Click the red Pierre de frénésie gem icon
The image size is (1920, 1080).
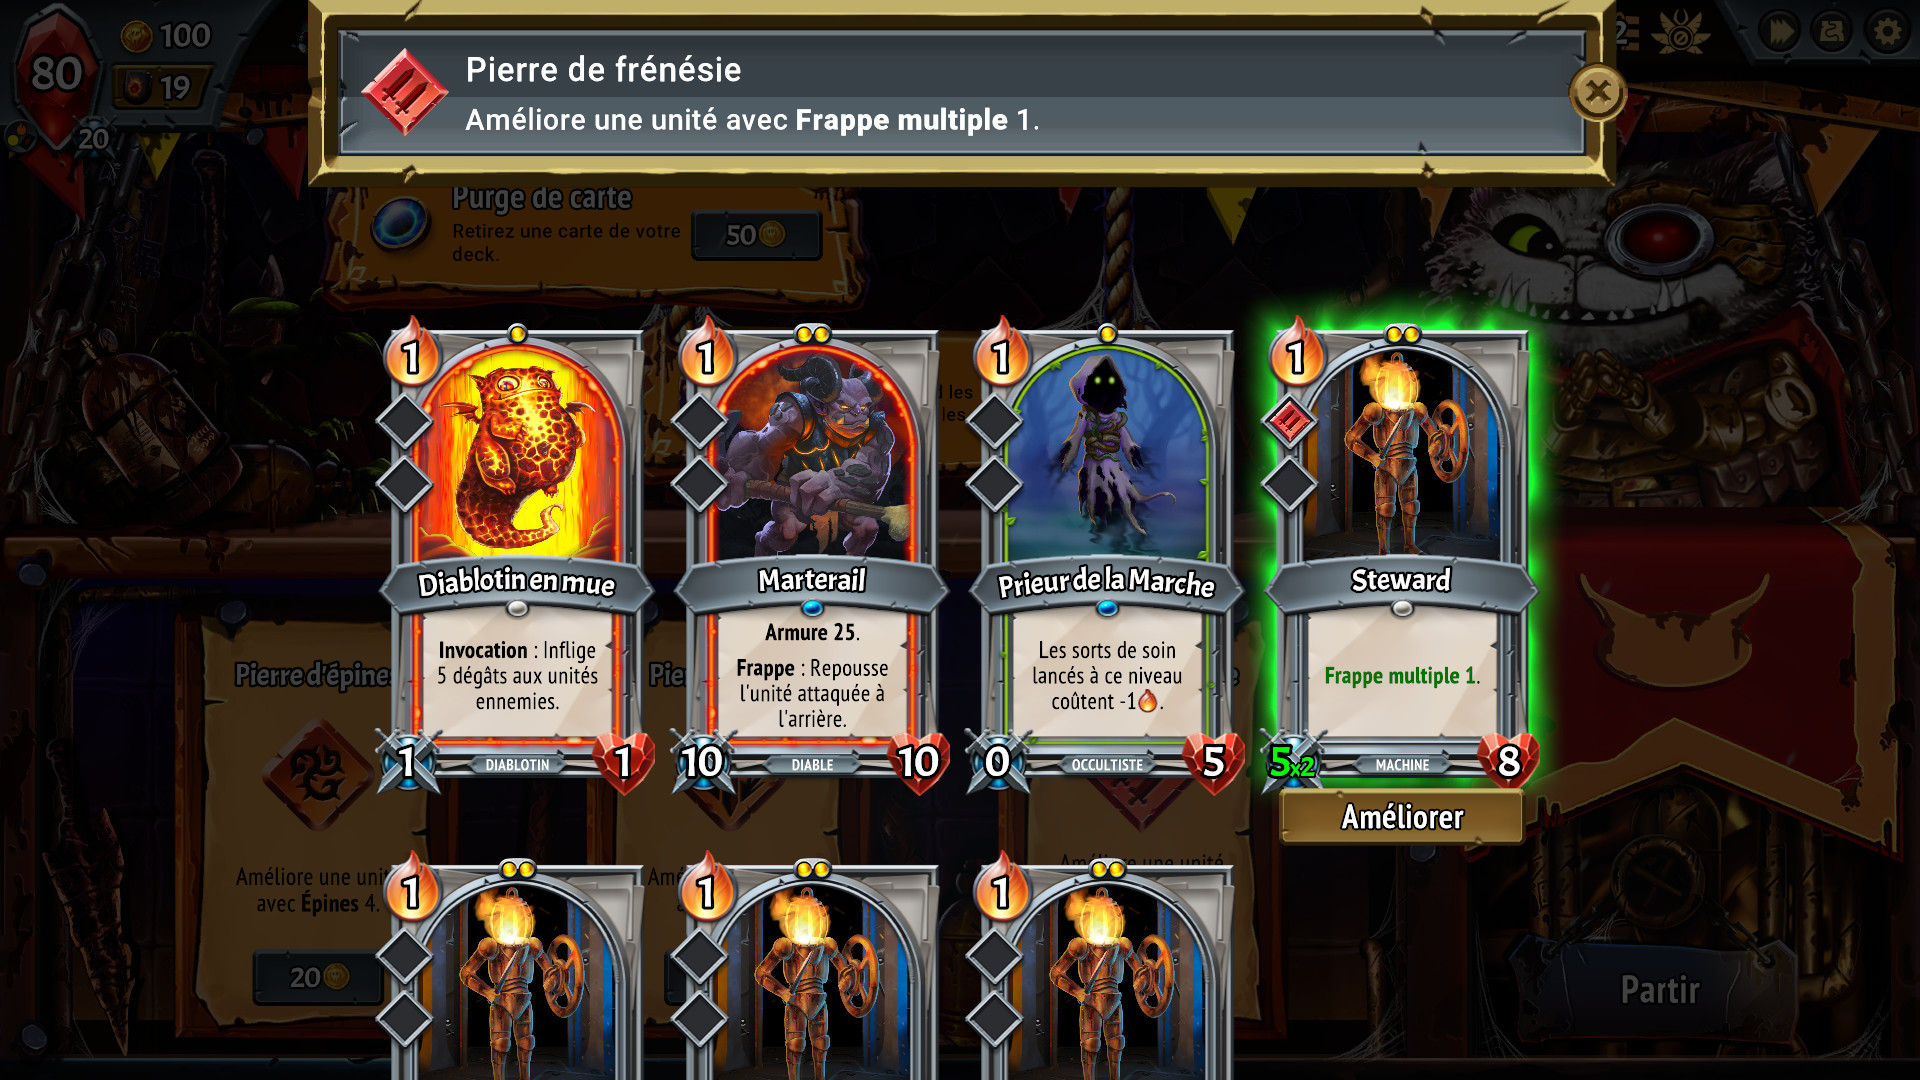click(x=404, y=93)
